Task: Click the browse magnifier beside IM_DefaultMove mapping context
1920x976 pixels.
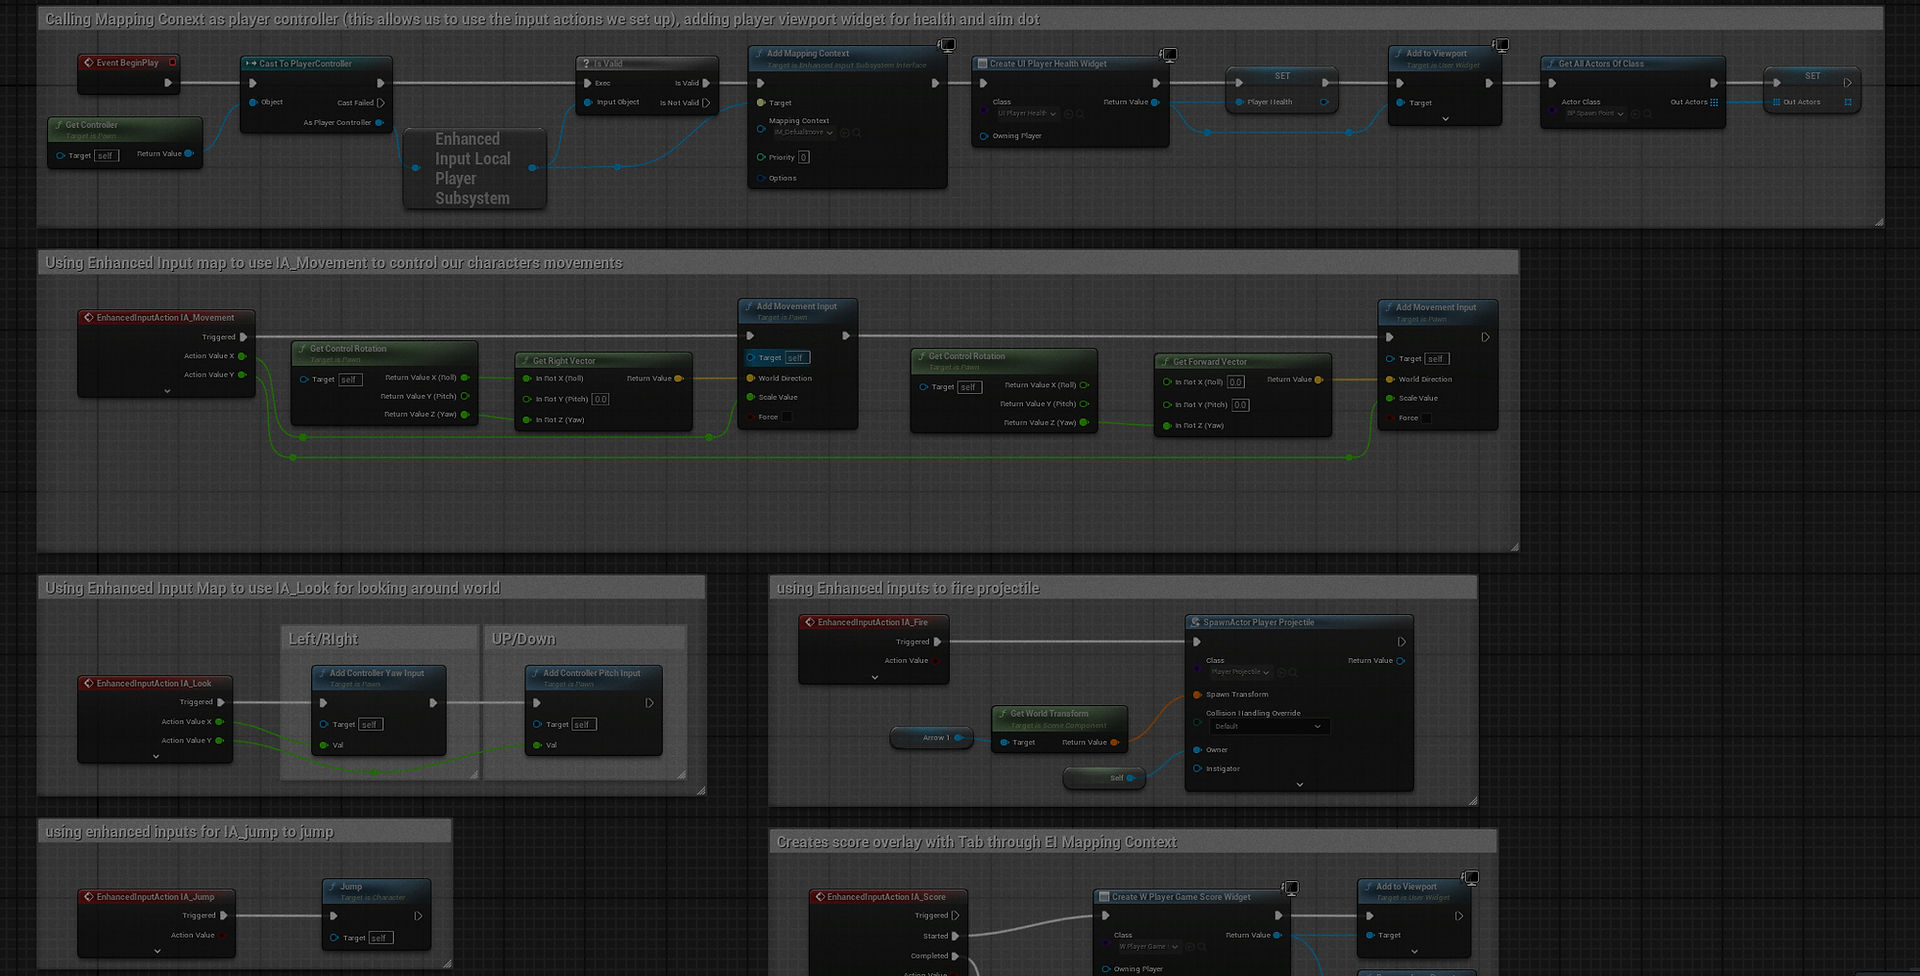Action: point(857,133)
